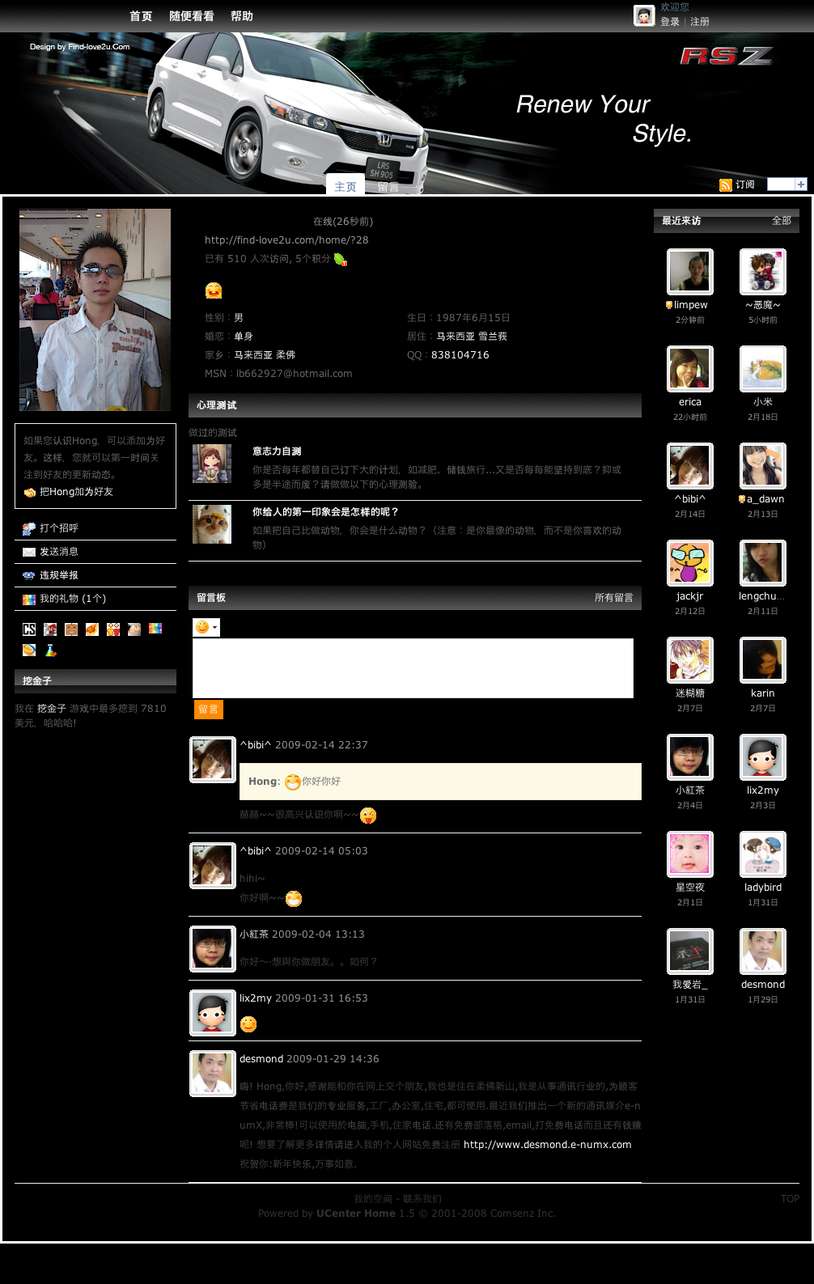Open 星空夜 baby photo avatar
Screen dimensions: 814x1284
[690, 854]
